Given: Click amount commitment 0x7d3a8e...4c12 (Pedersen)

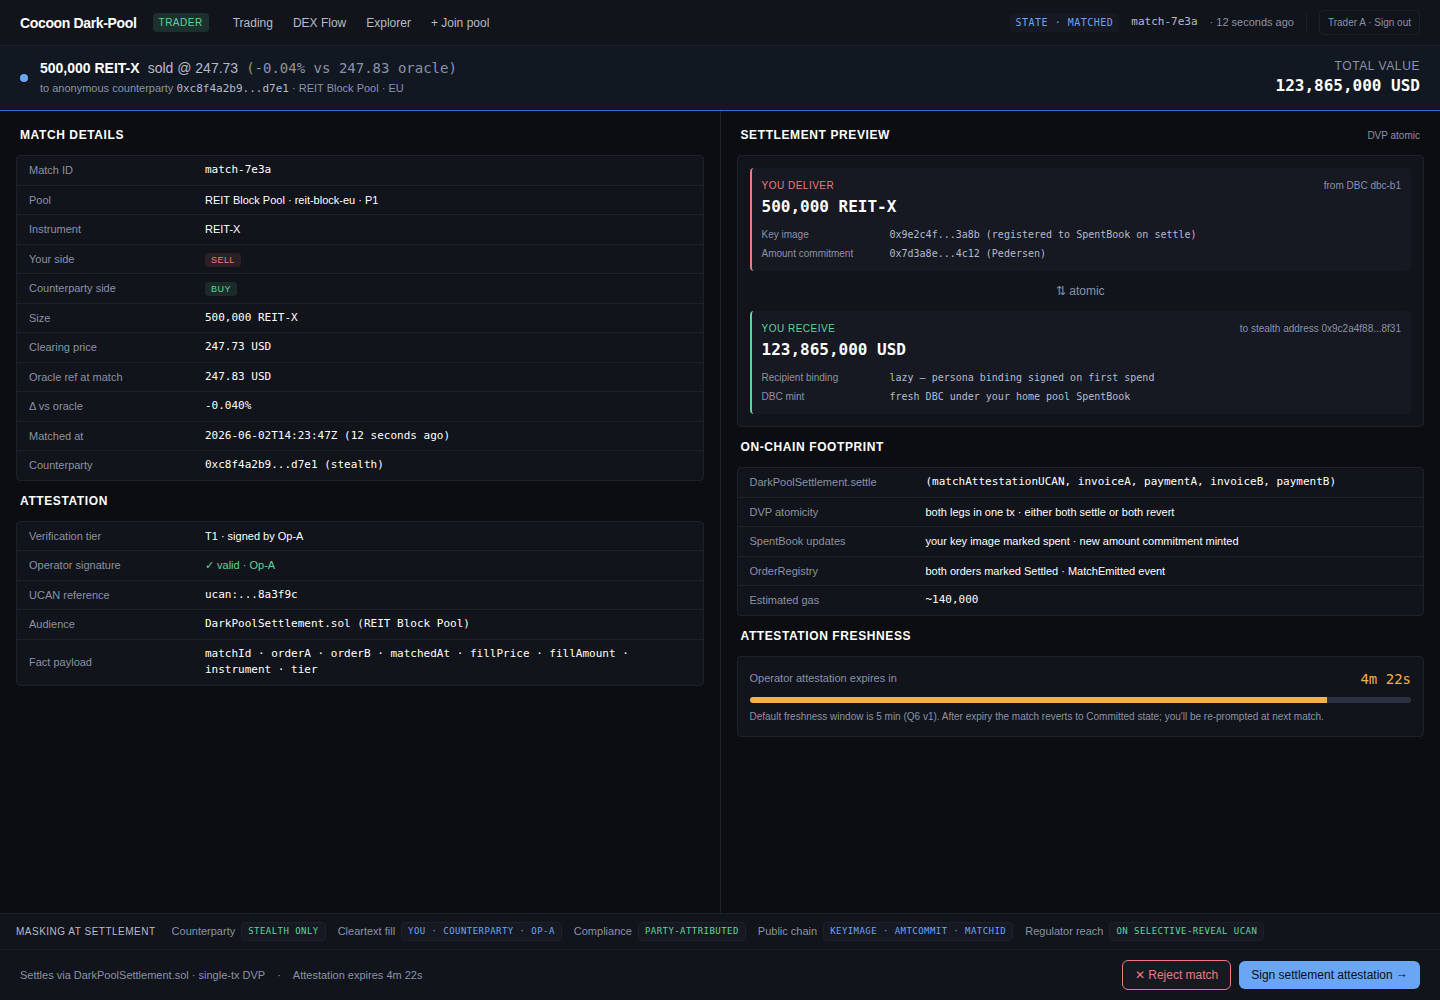Looking at the screenshot, I should [967, 254].
